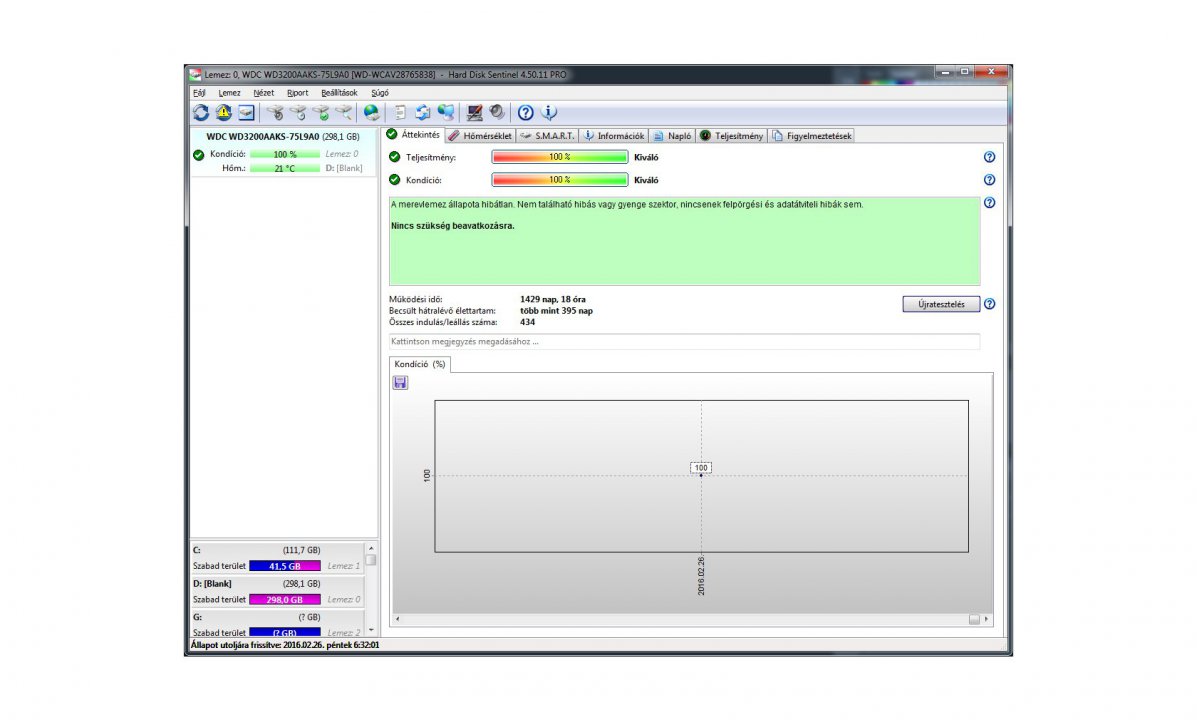The width and height of the screenshot is (1197, 720).
Task: Click the graph scroll right arrow
Action: pos(986,619)
